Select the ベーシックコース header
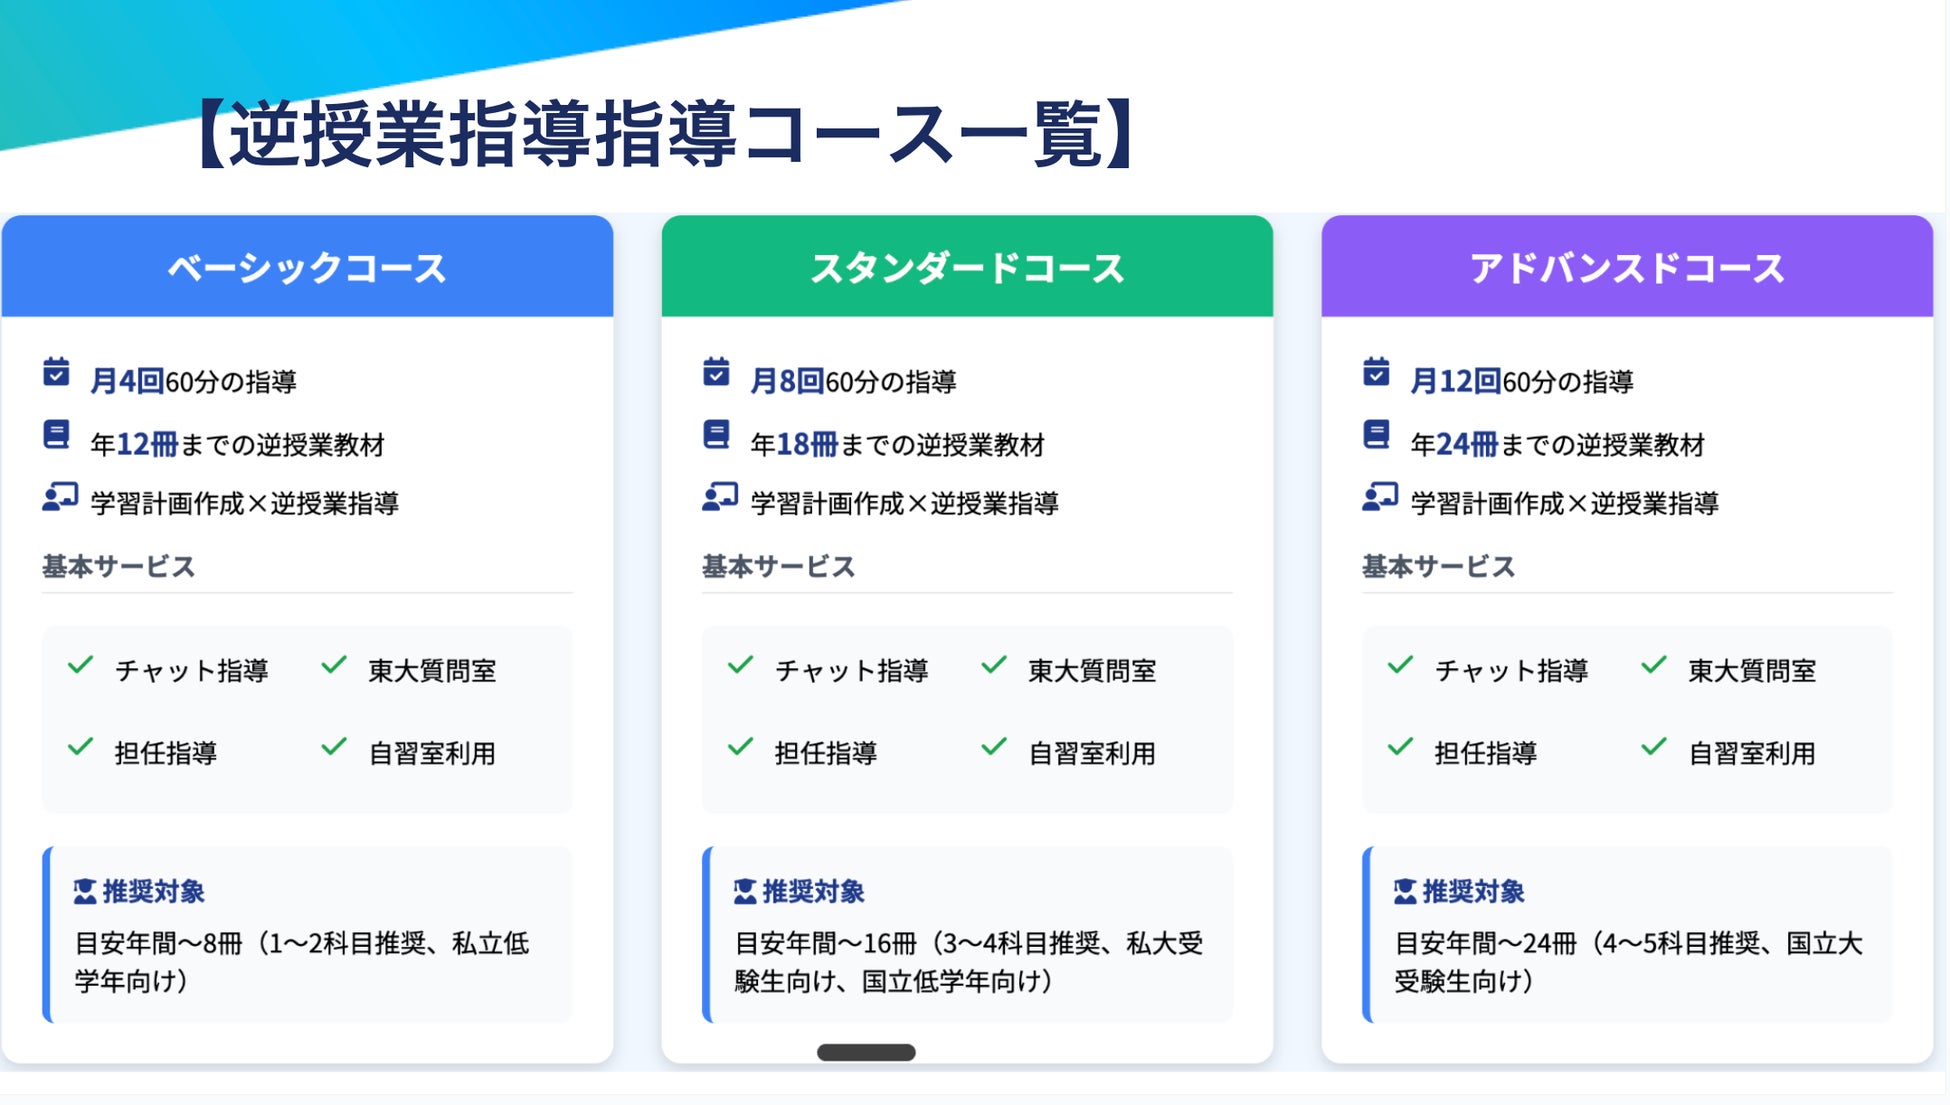 (x=307, y=267)
